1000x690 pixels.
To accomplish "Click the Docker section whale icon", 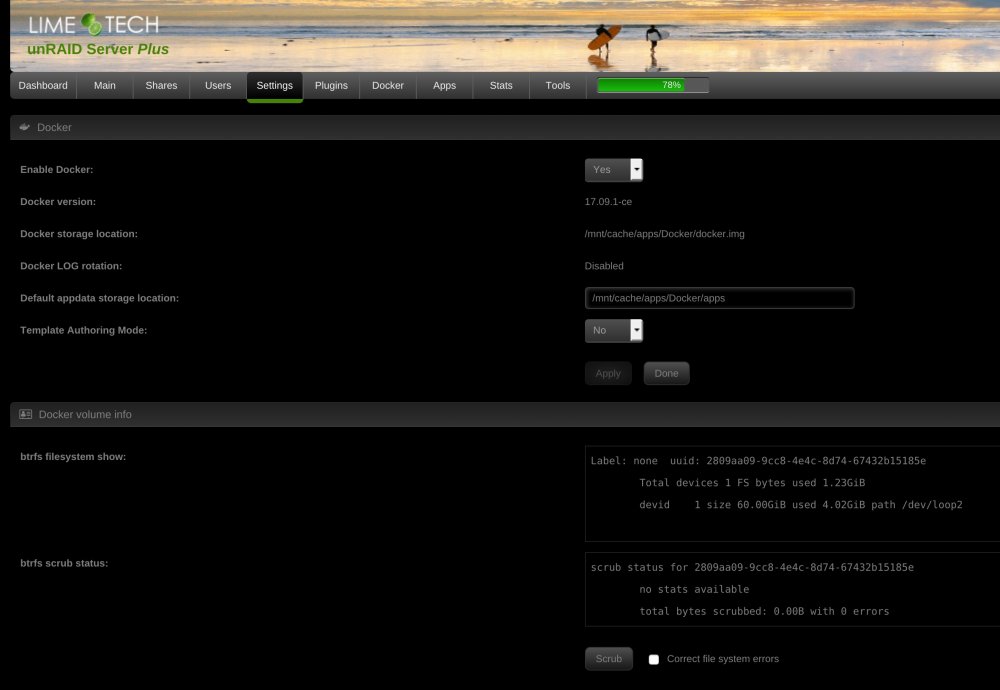I will pyautogui.click(x=25, y=127).
